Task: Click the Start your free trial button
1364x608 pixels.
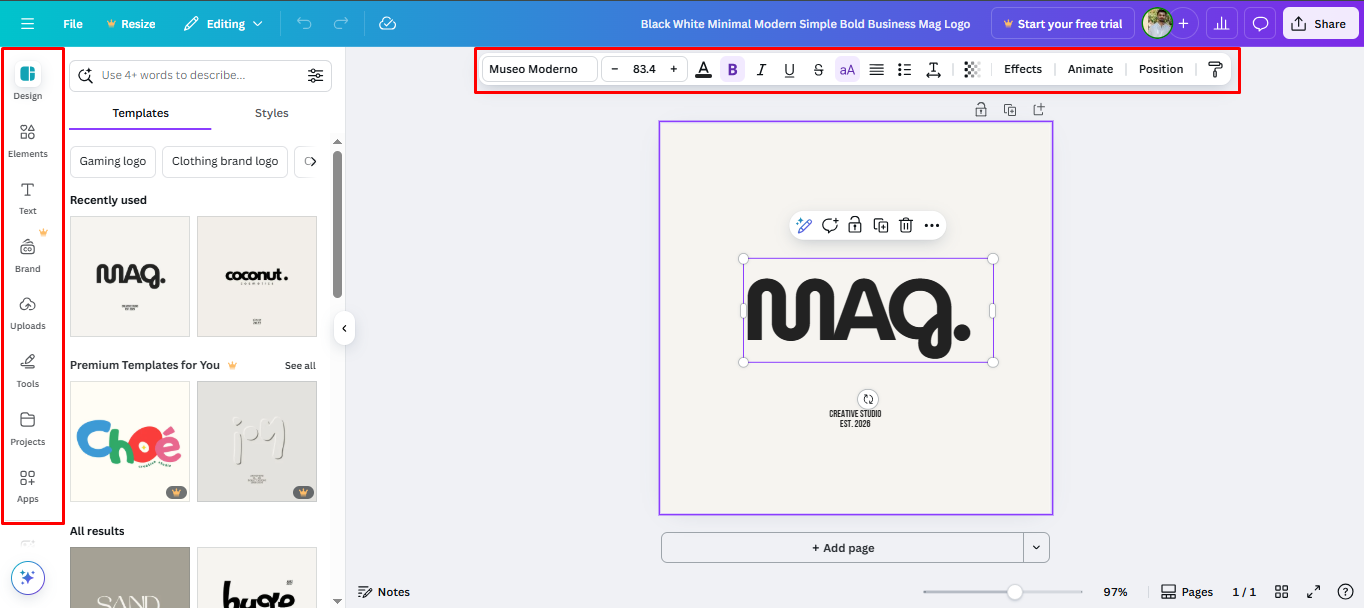Action: click(x=1062, y=22)
